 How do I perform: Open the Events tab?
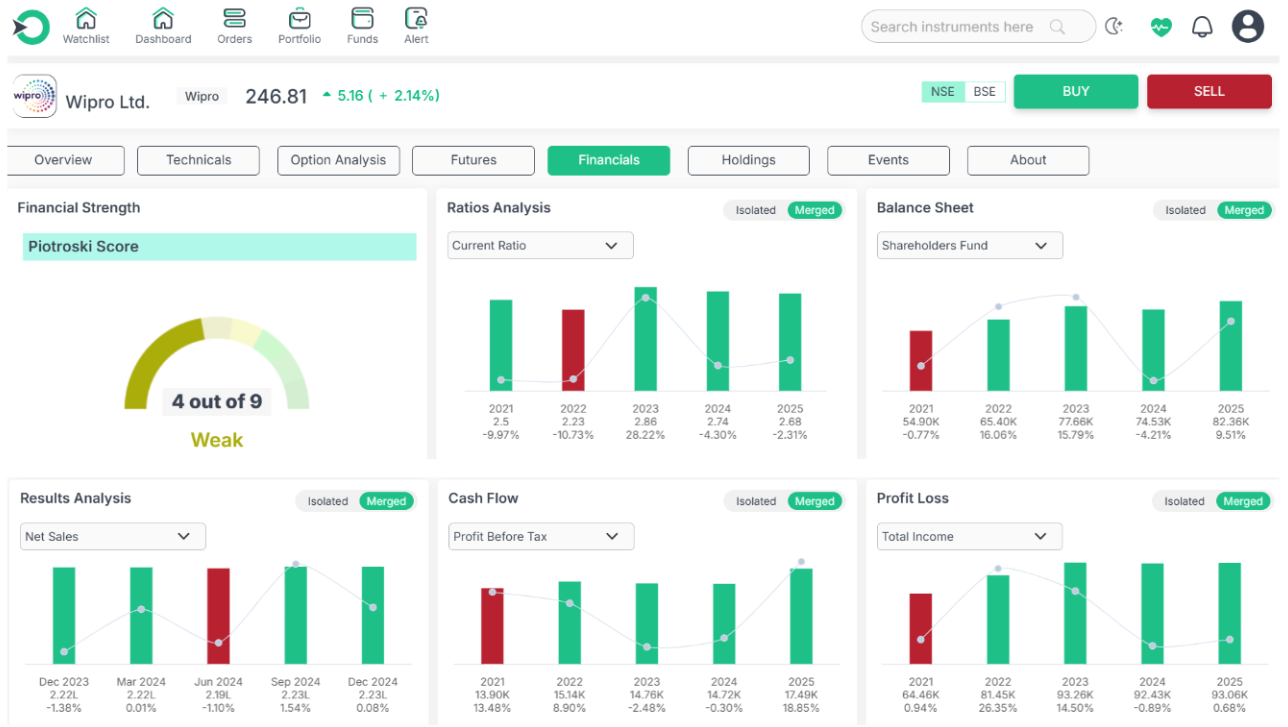click(888, 160)
